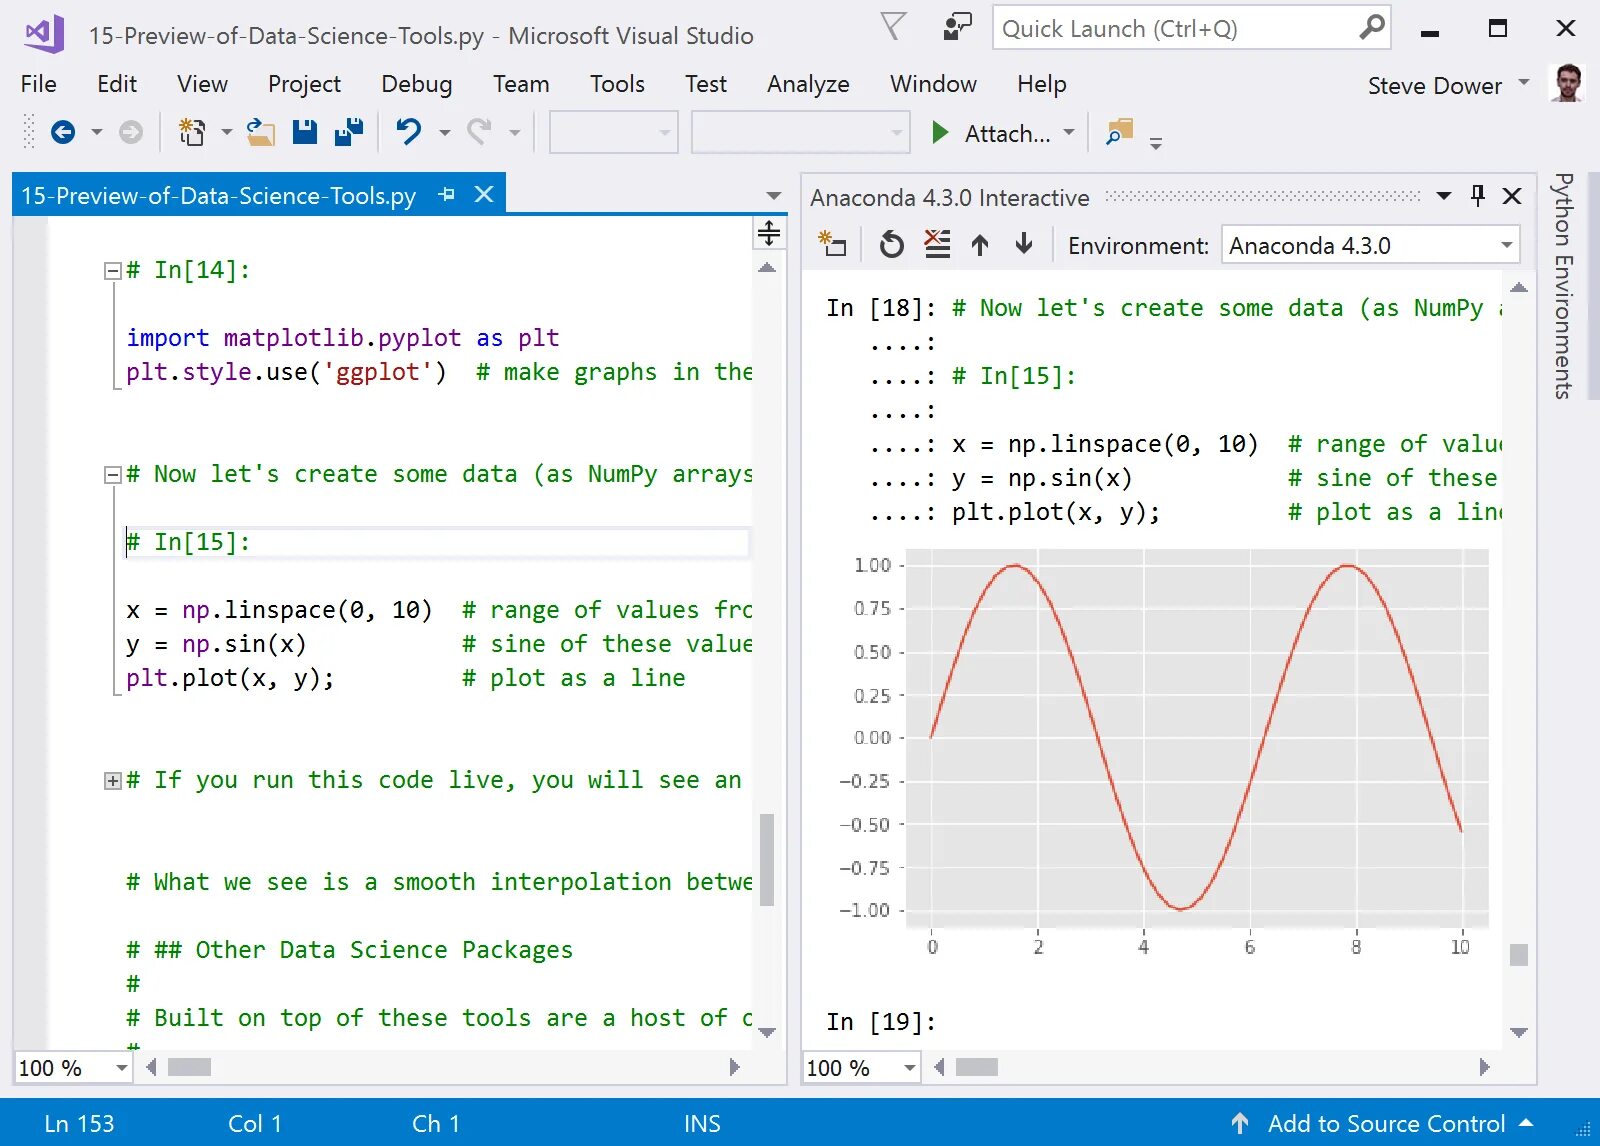Click the Find in Files toolbar icon

click(1120, 132)
